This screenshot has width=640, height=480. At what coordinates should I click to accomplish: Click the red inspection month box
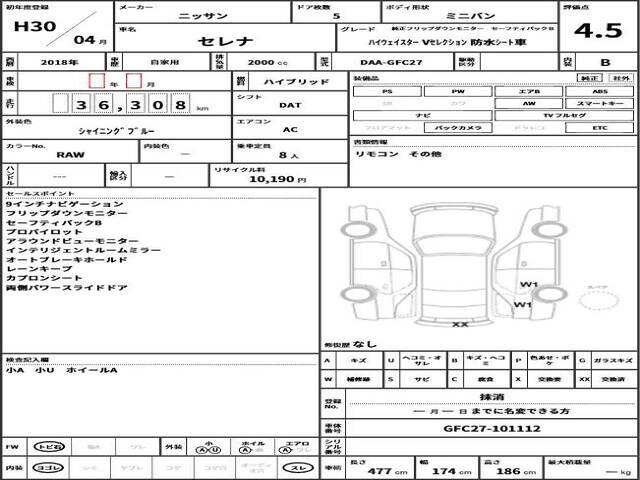[x=133, y=80]
